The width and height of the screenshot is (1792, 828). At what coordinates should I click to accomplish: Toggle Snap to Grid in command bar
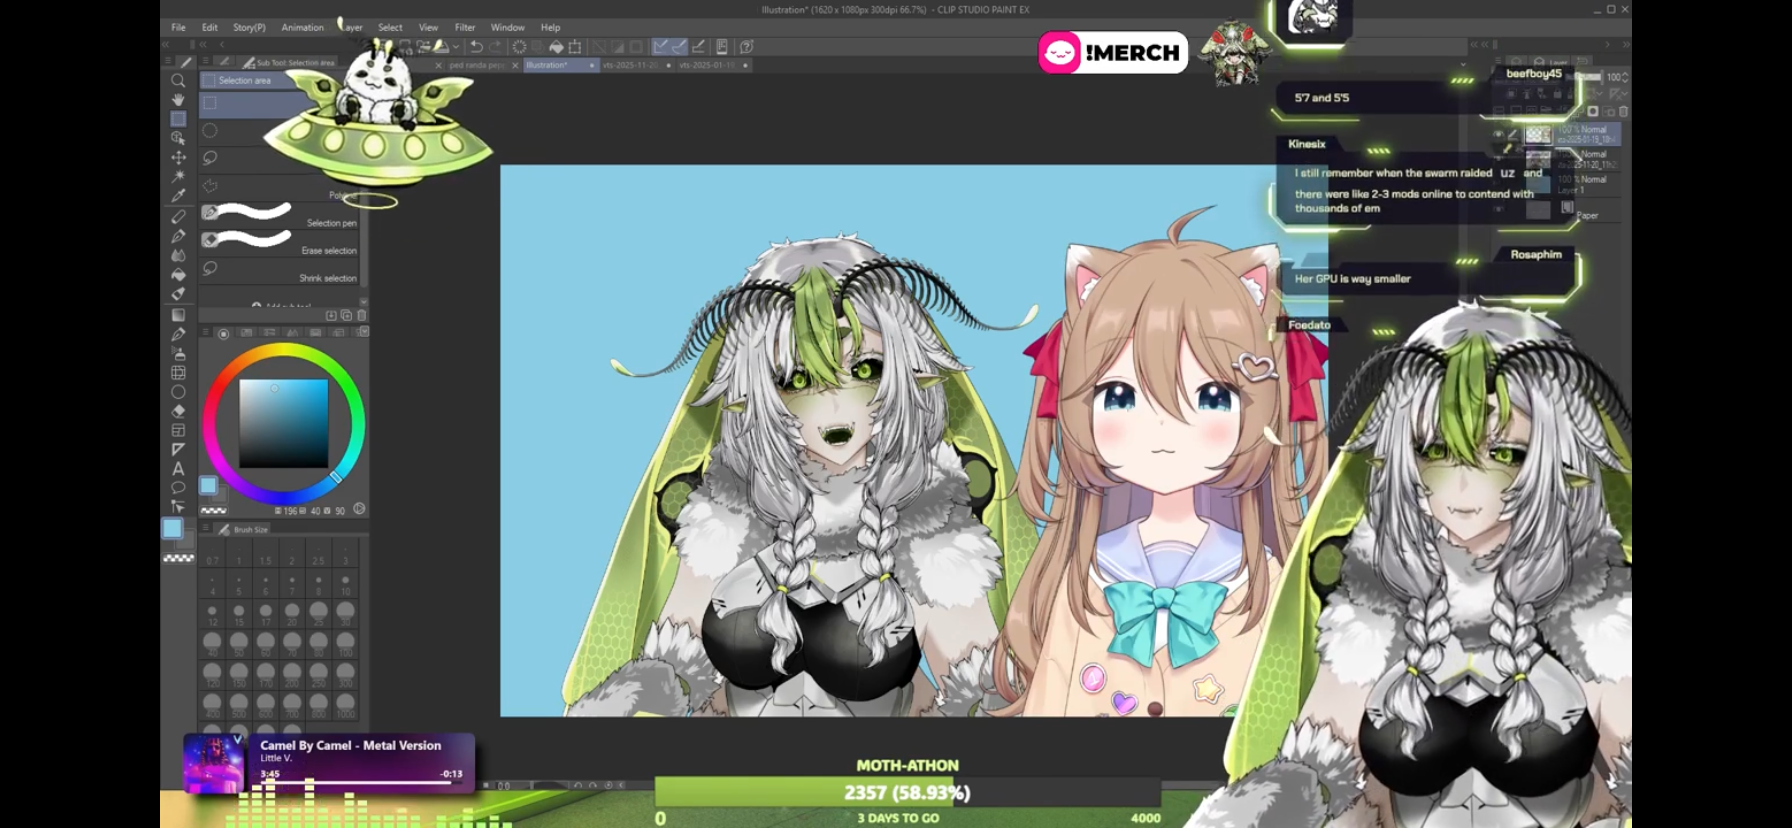698,47
